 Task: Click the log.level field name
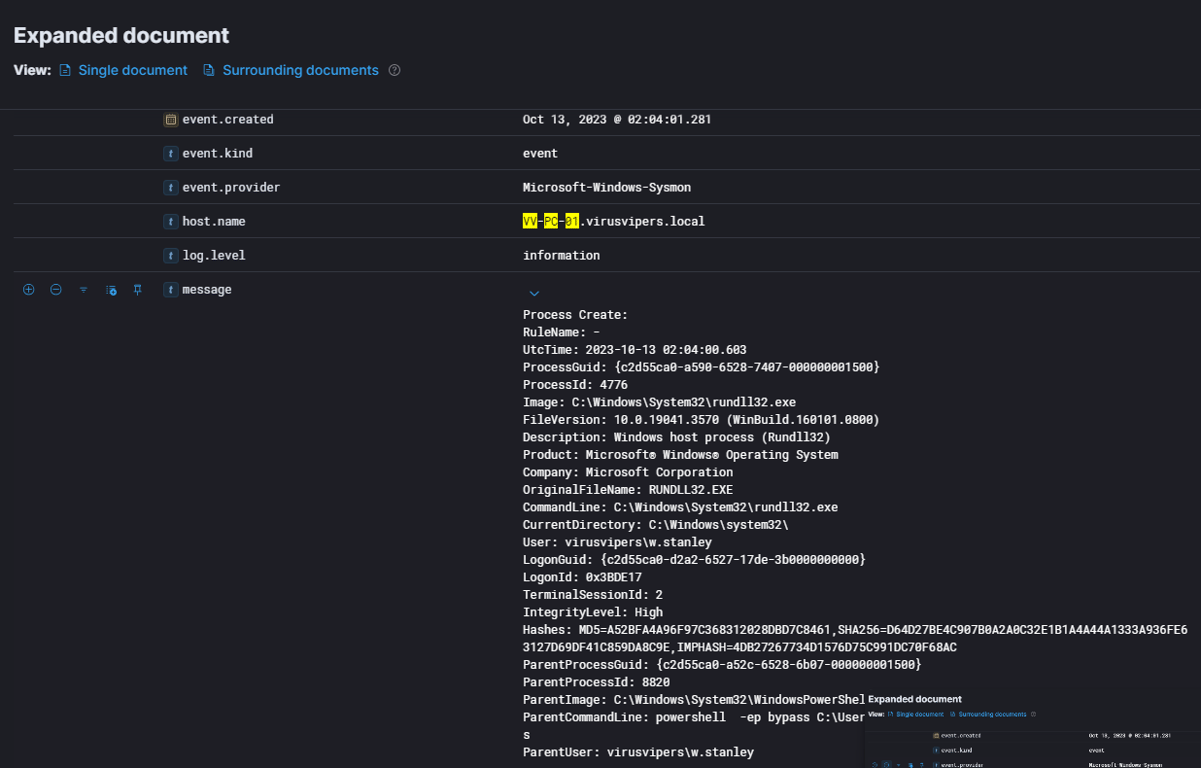[213, 256]
